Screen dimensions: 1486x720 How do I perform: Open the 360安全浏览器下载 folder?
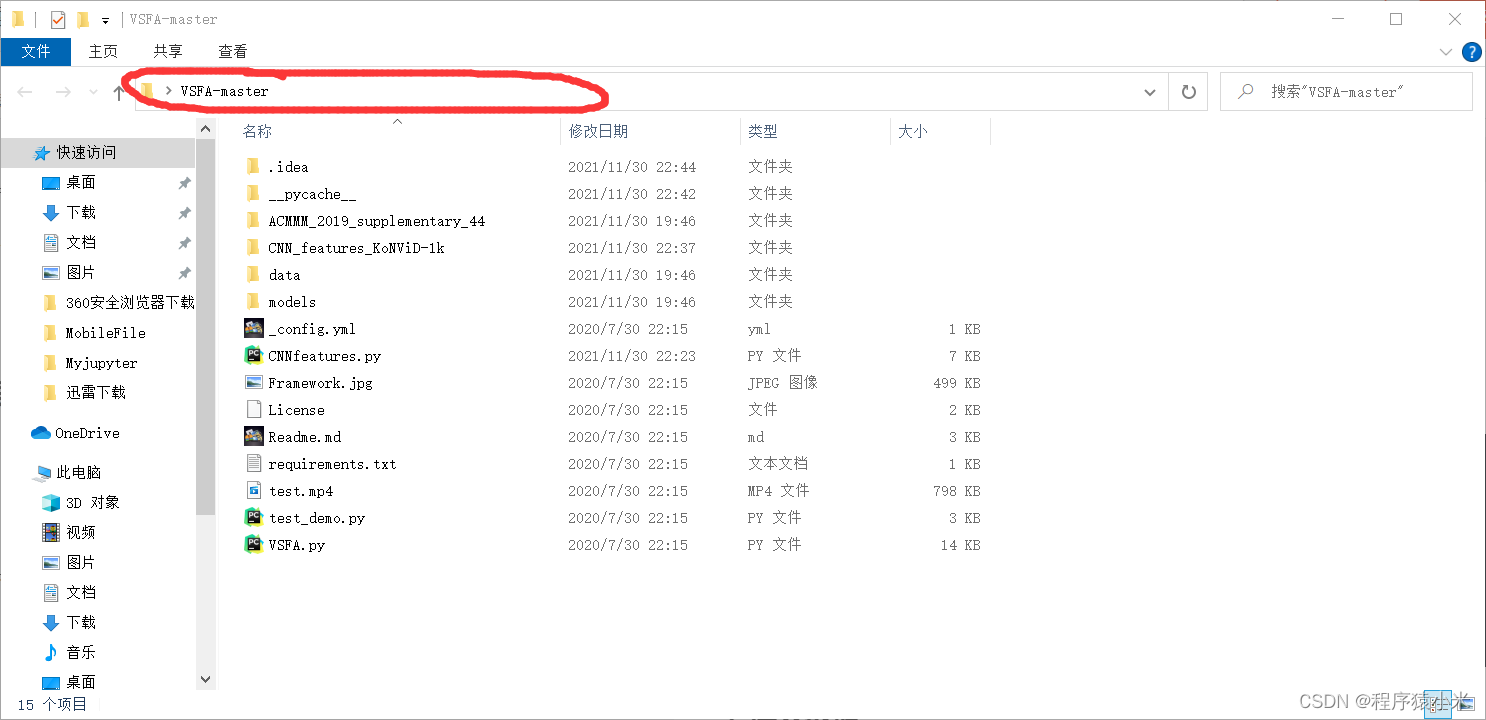pyautogui.click(x=130, y=302)
